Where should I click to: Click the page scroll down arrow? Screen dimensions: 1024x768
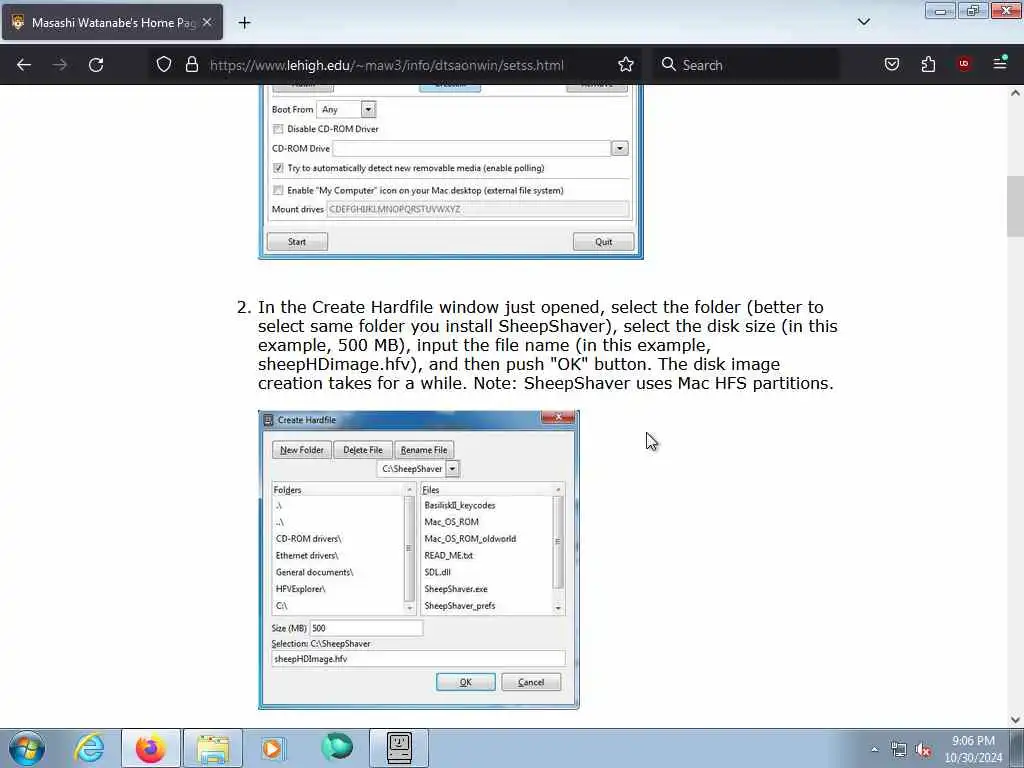coord(1015,720)
